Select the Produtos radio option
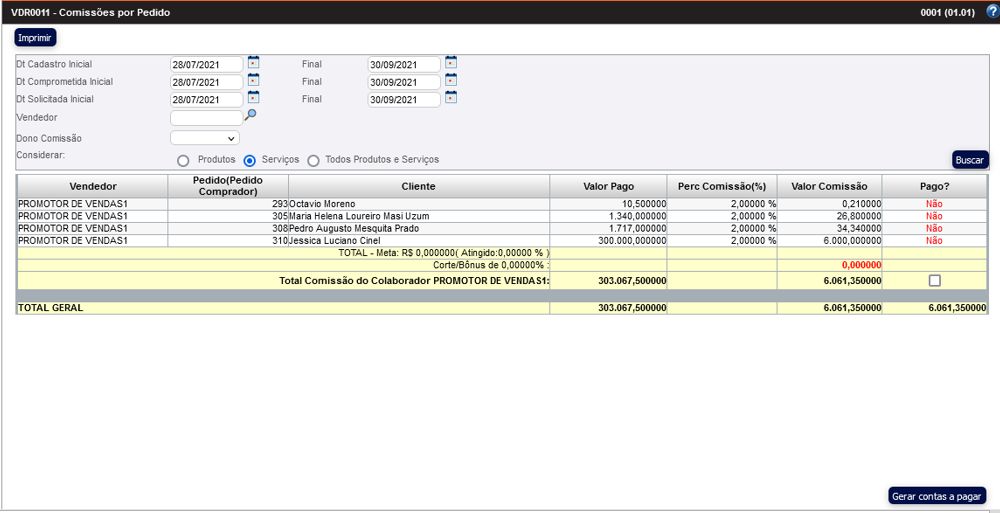Image resolution: width=1000 pixels, height=513 pixels. point(183,160)
